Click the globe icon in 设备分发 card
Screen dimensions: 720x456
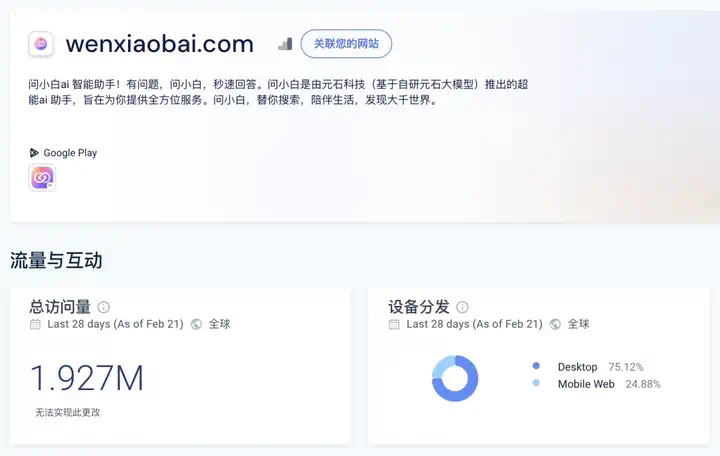(x=556, y=324)
